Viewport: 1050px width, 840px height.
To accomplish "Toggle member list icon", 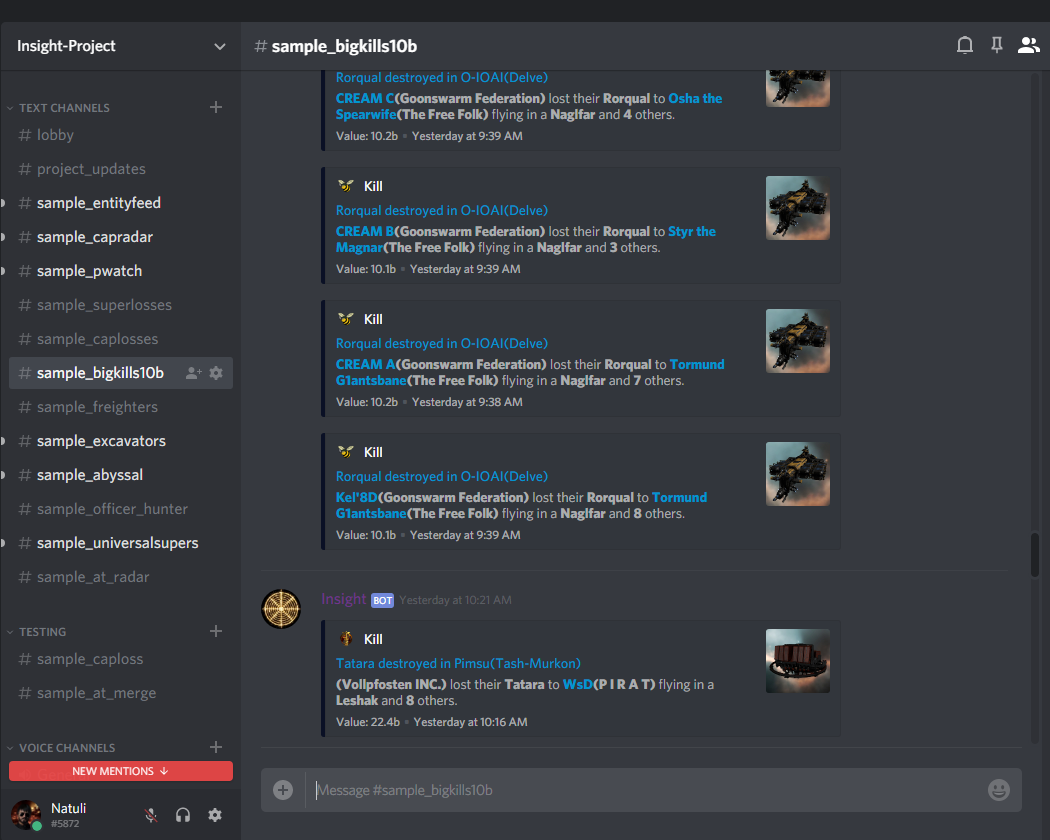I will click(x=1029, y=45).
